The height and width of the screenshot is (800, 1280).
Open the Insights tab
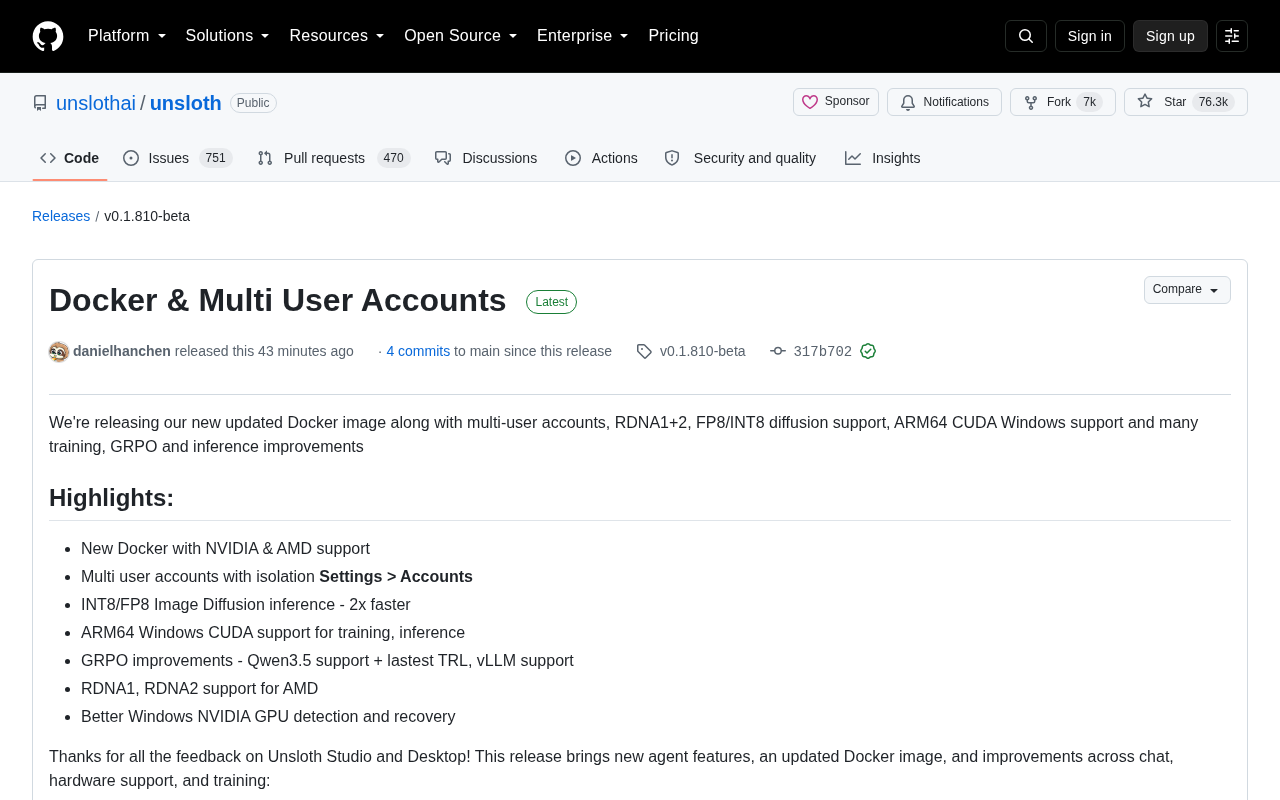point(883,158)
